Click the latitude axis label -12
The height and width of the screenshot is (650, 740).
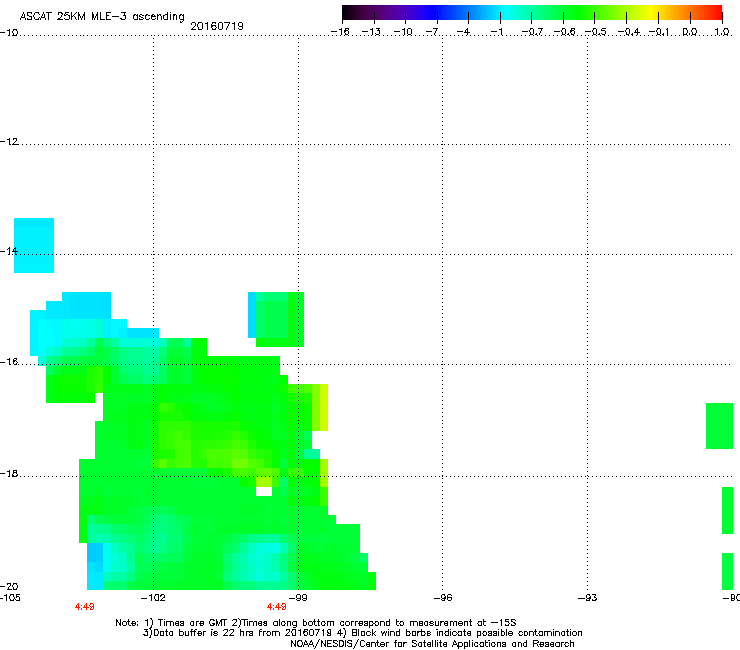click(x=9, y=141)
